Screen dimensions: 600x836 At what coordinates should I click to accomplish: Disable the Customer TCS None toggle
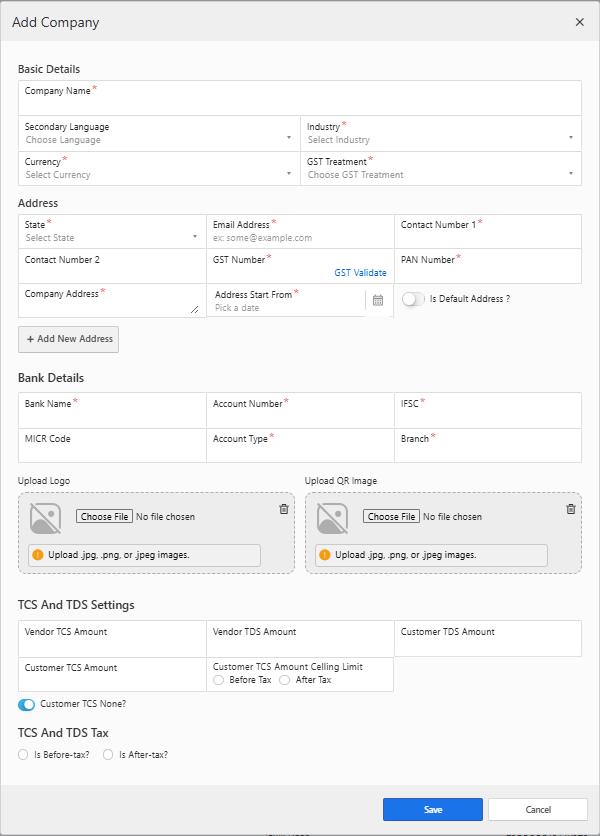pos(27,704)
